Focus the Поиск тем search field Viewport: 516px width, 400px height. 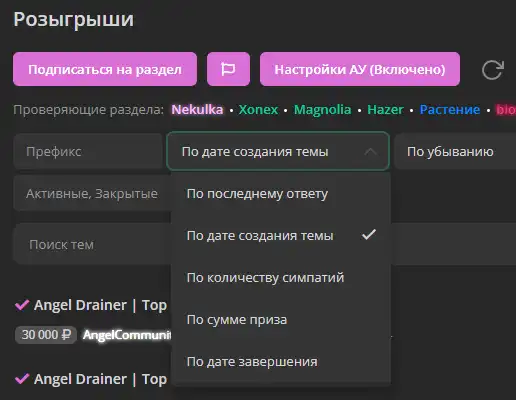92,244
